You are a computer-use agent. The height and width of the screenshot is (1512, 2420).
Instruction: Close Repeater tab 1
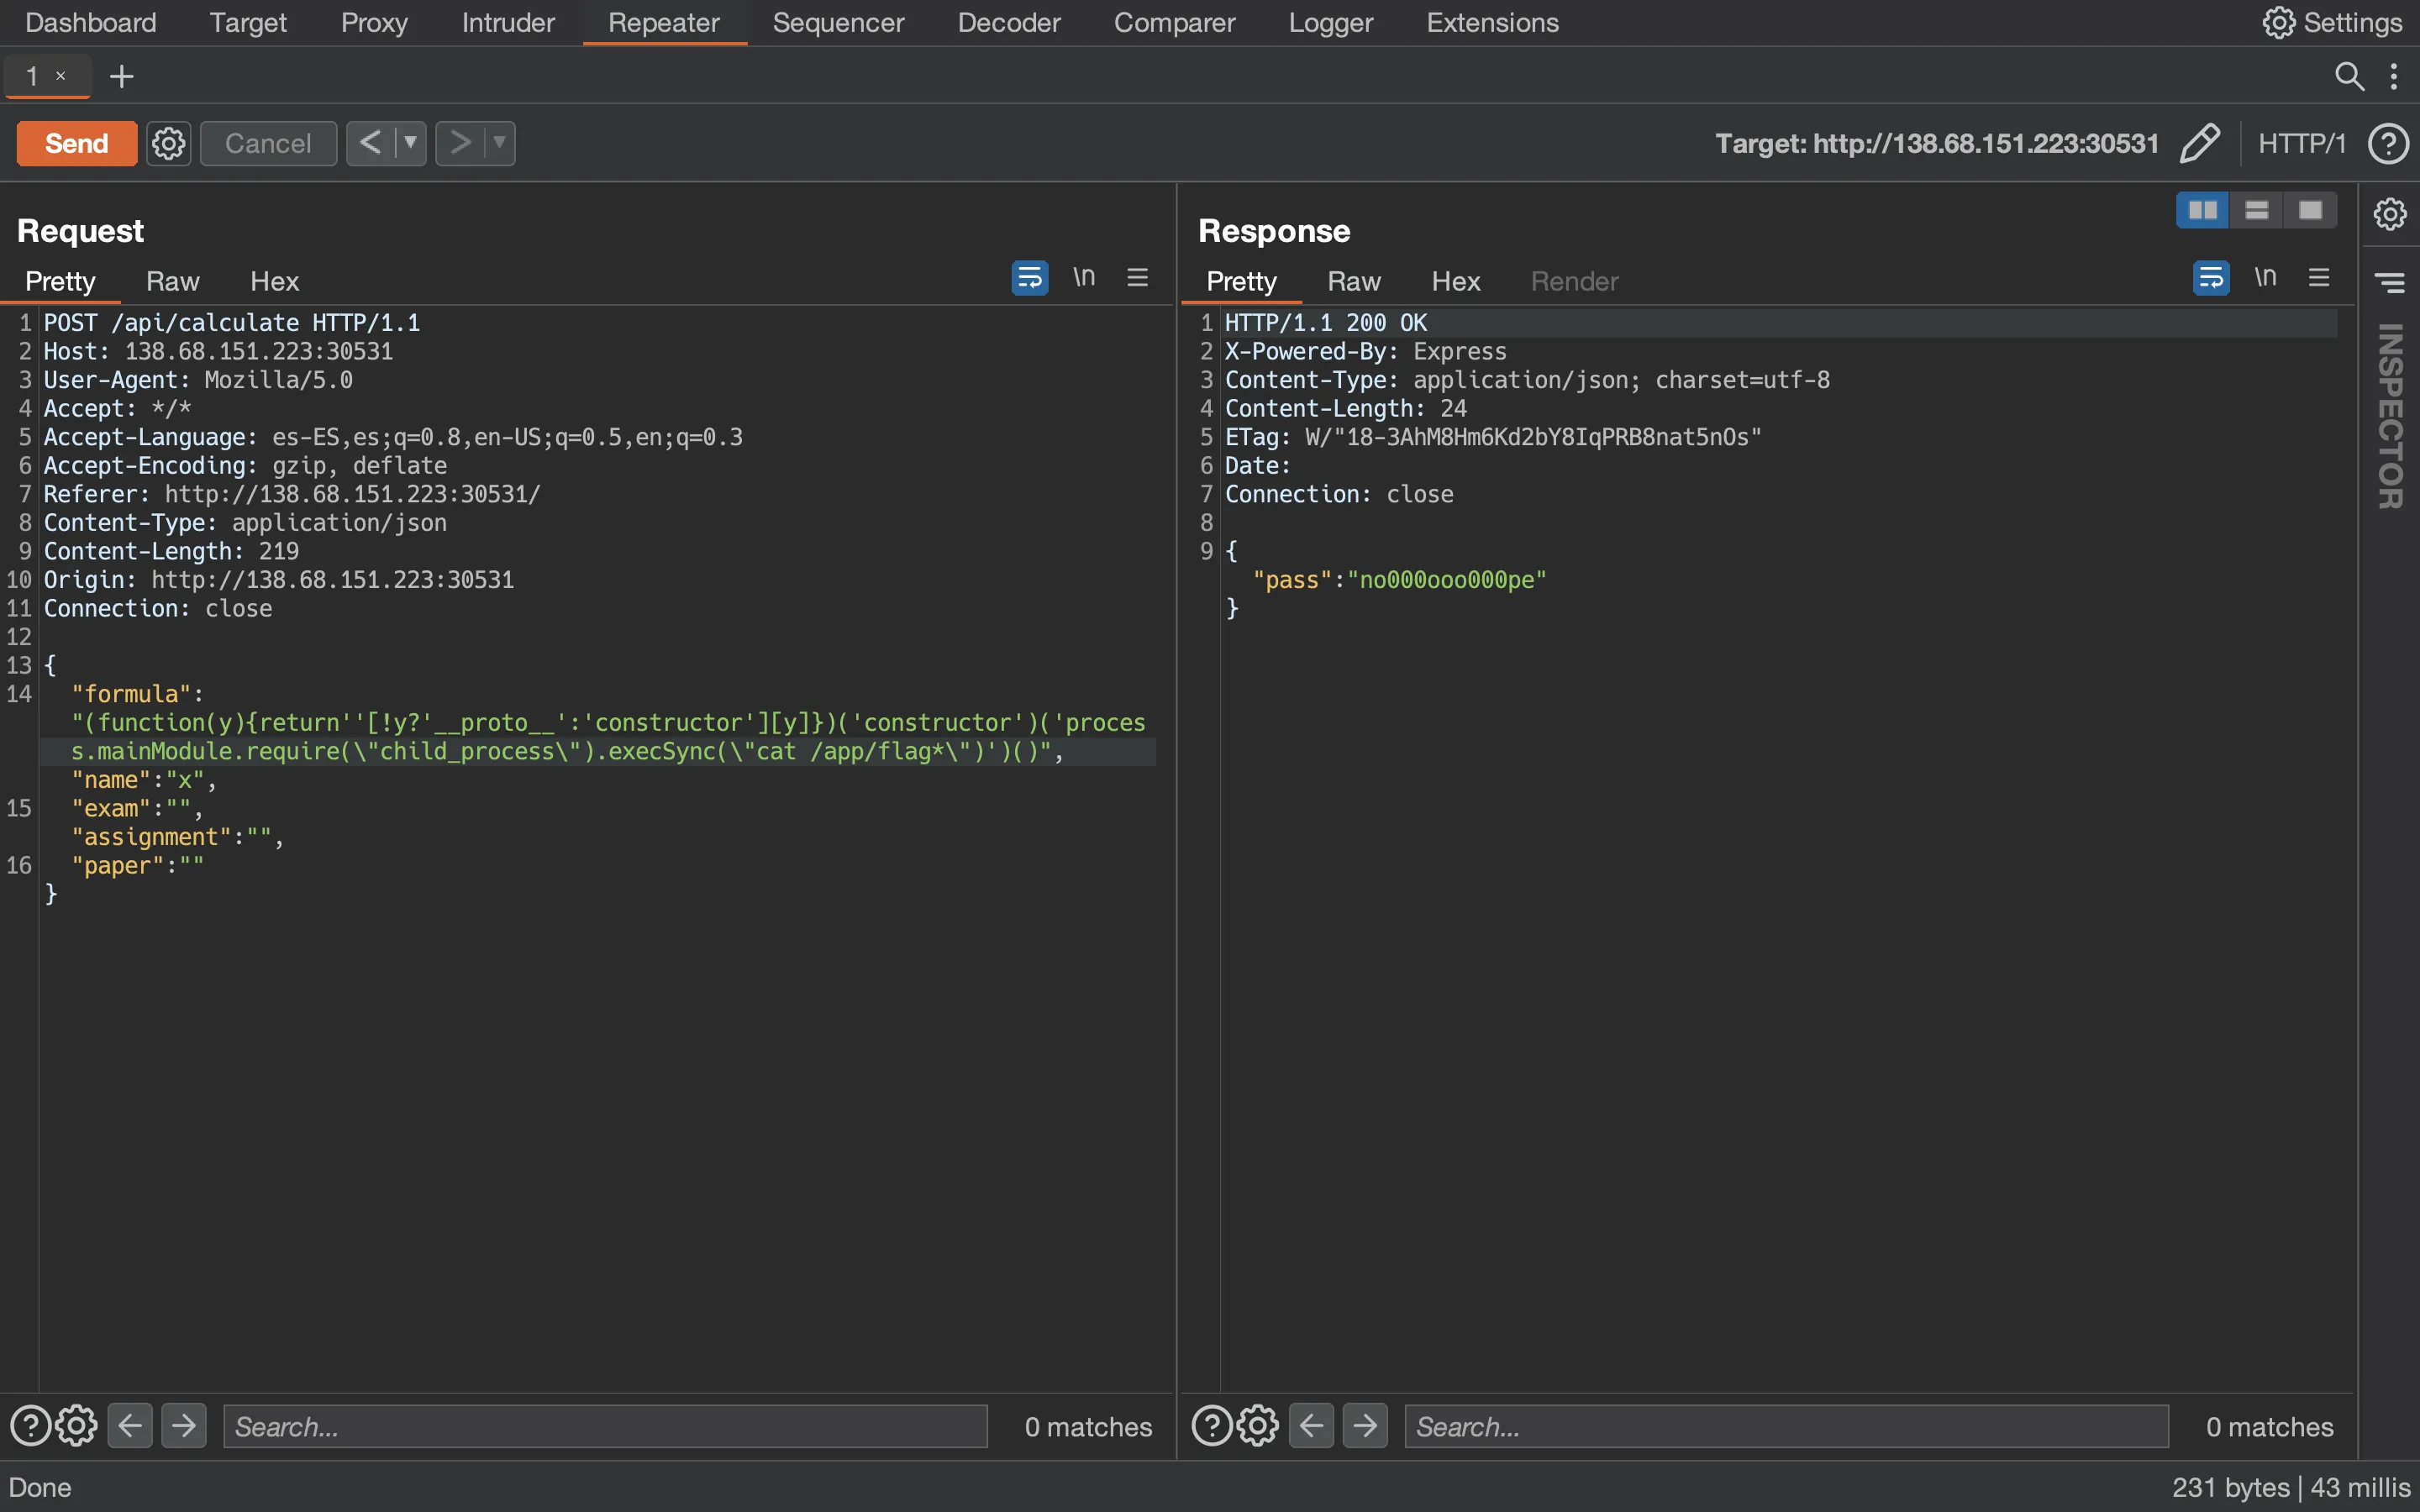[61, 76]
